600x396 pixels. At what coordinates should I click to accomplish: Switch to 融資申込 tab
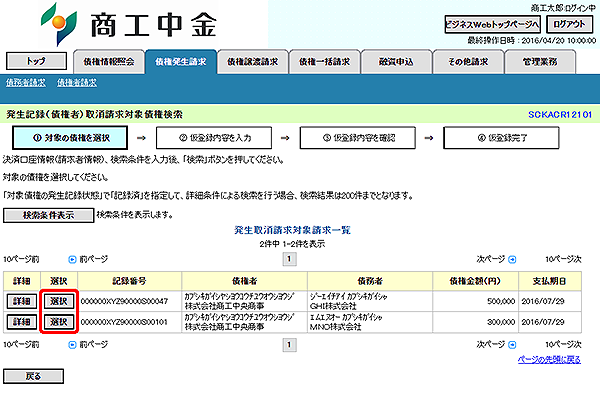[396, 62]
